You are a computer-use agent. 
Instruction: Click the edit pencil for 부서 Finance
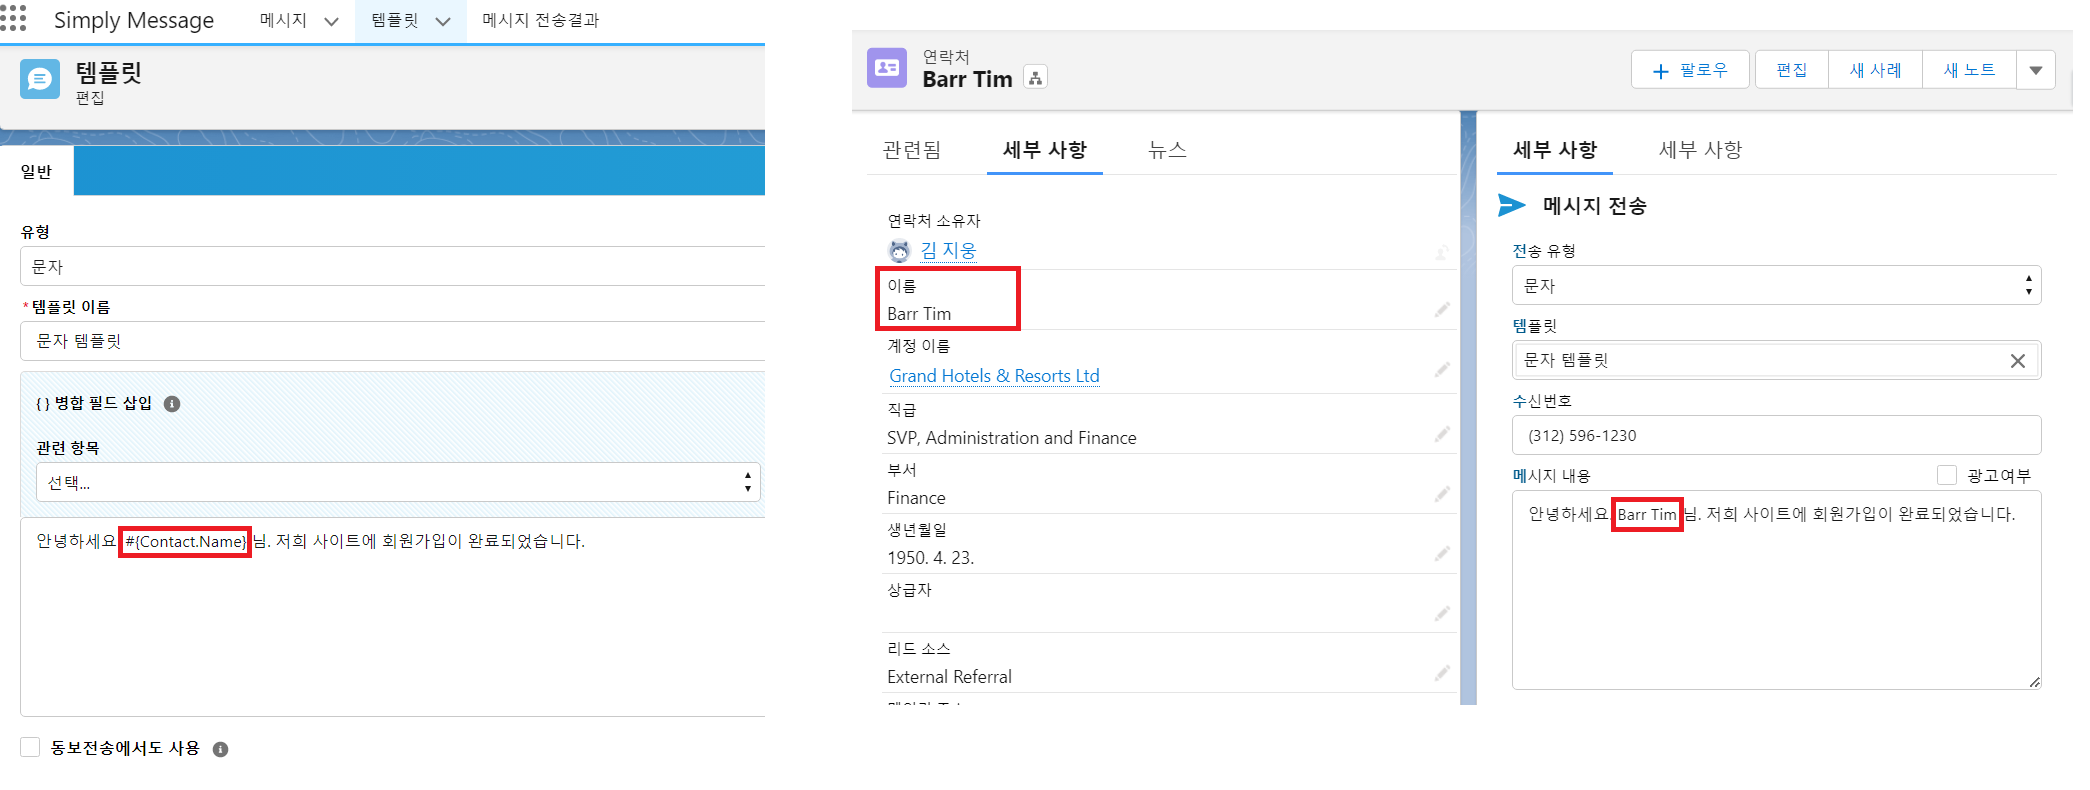(1441, 494)
